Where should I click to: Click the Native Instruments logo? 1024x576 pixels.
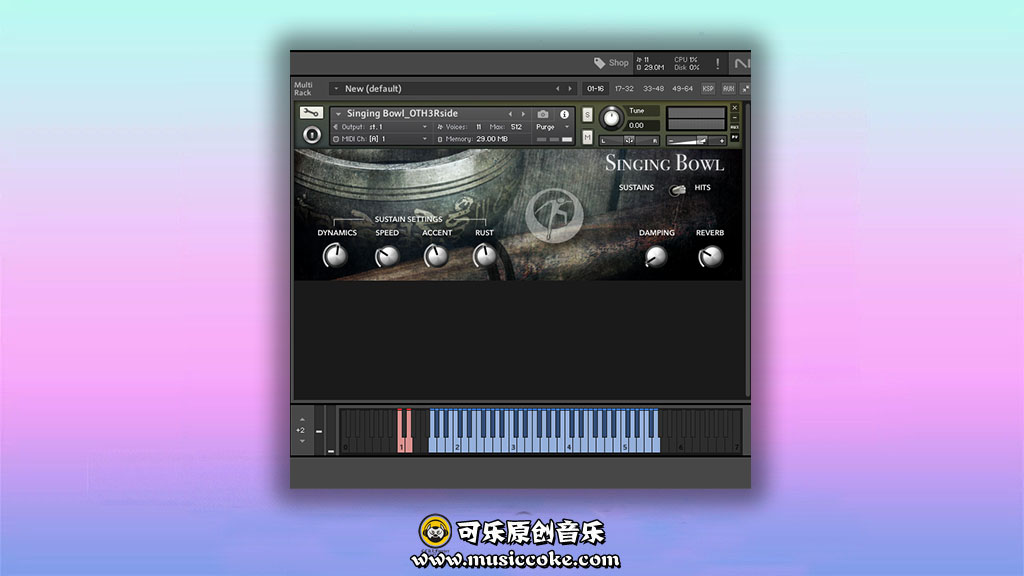(741, 63)
